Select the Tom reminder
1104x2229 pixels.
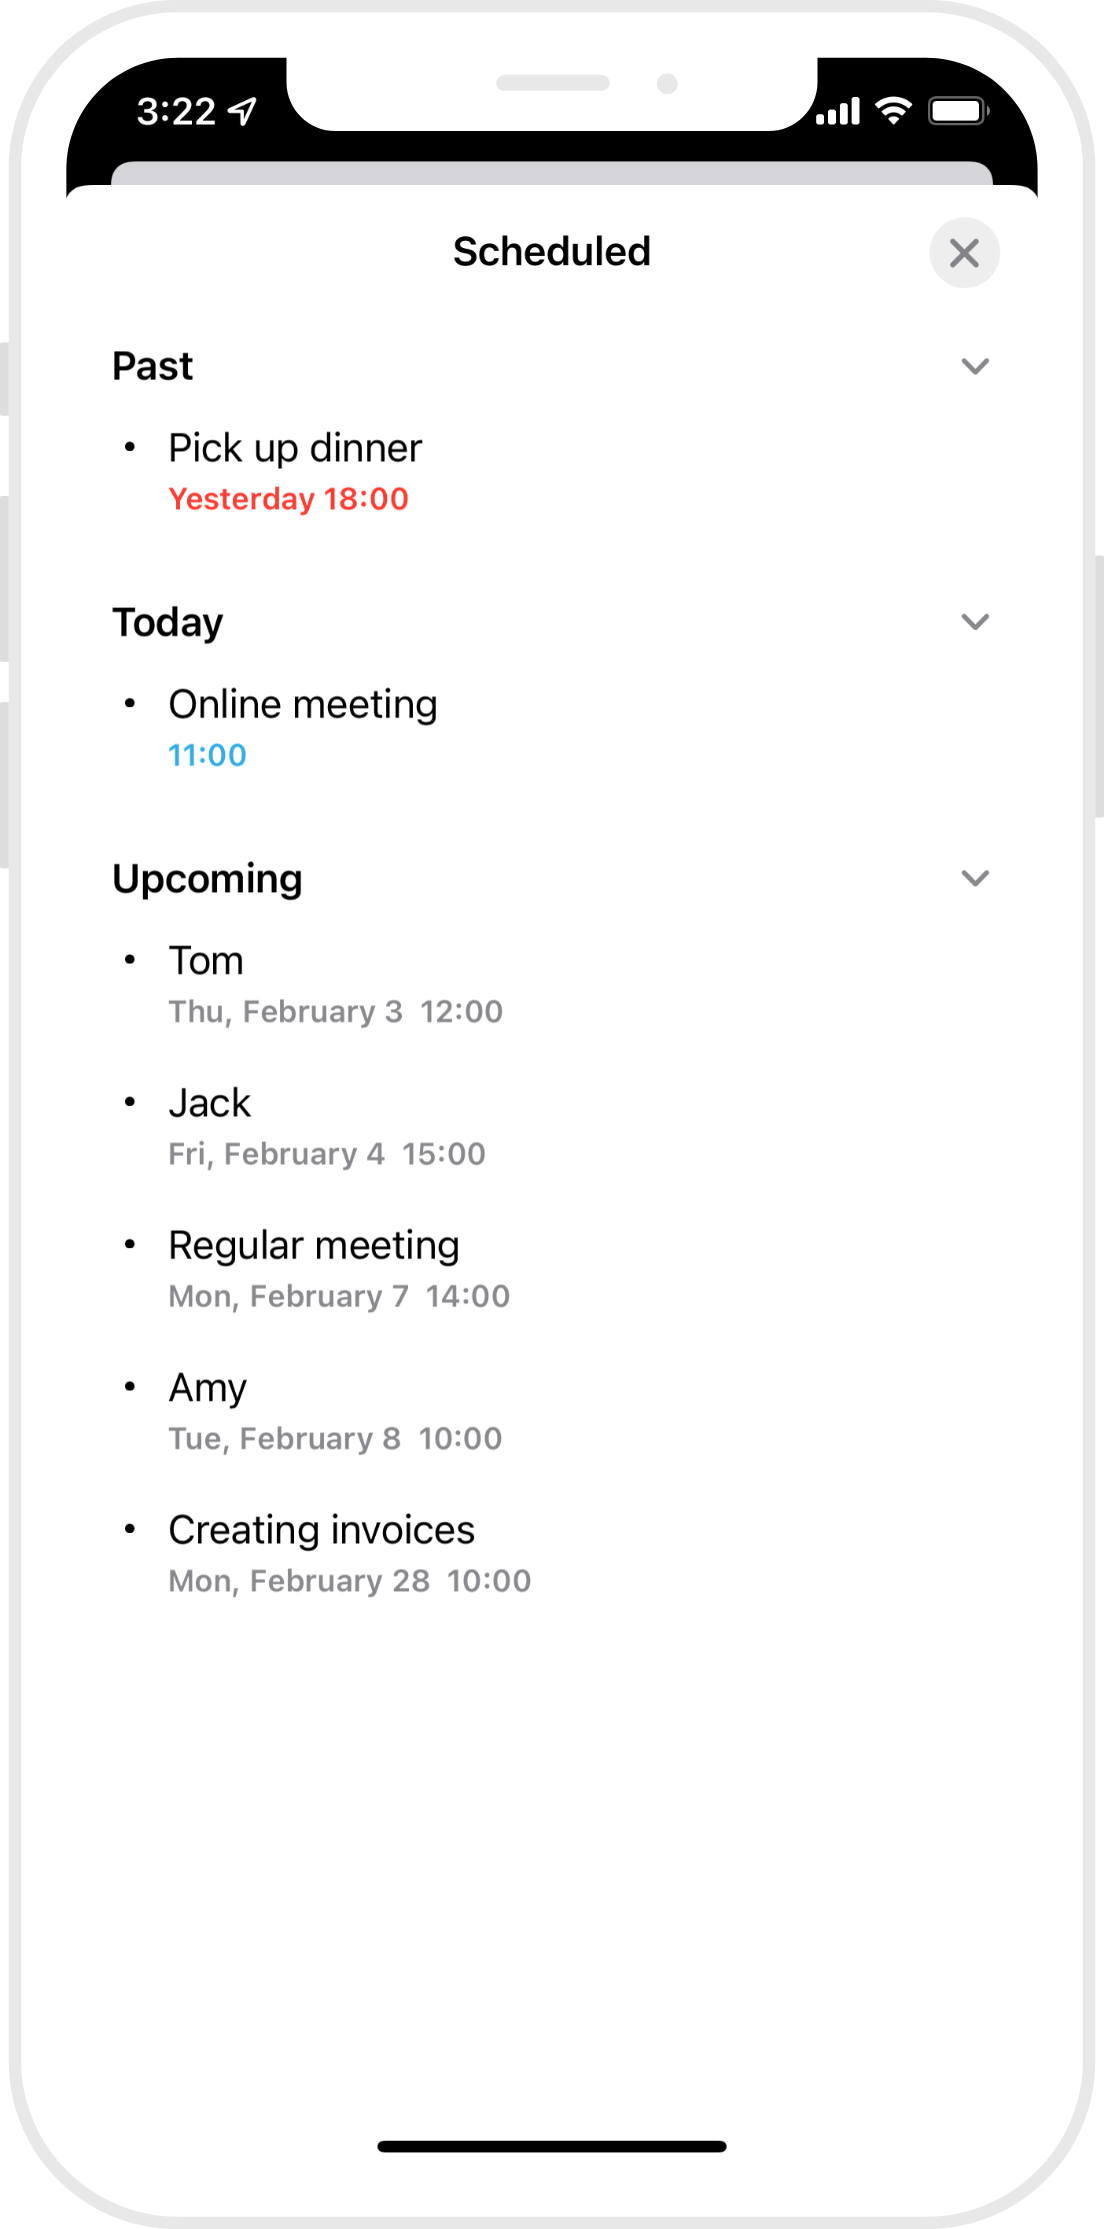[x=206, y=961]
